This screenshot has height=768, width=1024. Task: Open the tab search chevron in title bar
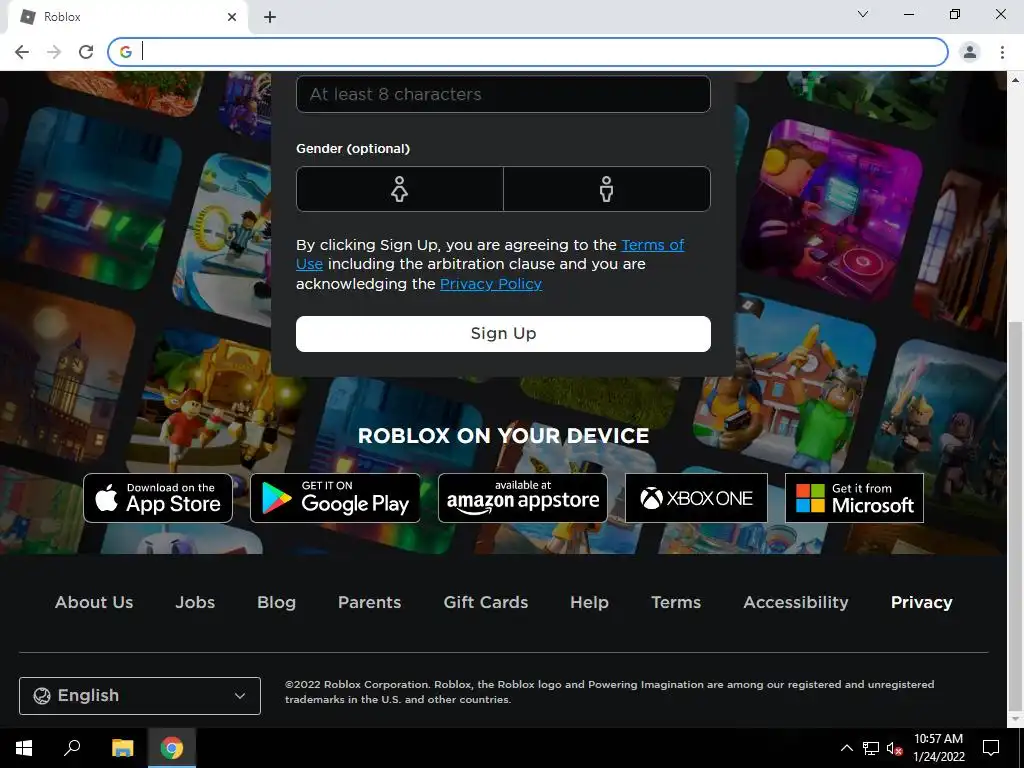click(863, 14)
